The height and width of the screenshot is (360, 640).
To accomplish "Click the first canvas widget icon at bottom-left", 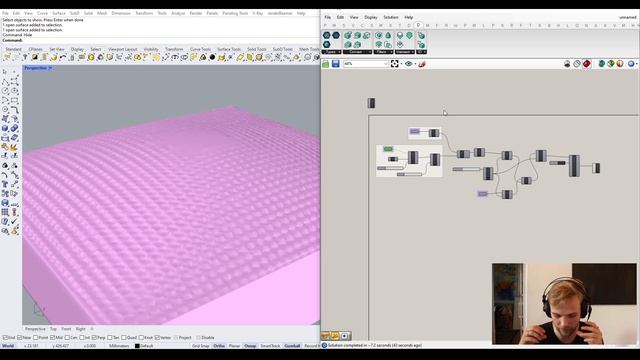I will (326, 336).
